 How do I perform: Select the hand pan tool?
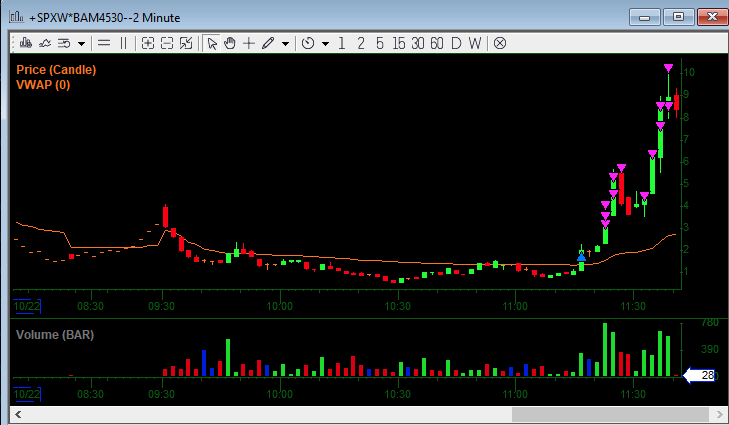pyautogui.click(x=230, y=43)
